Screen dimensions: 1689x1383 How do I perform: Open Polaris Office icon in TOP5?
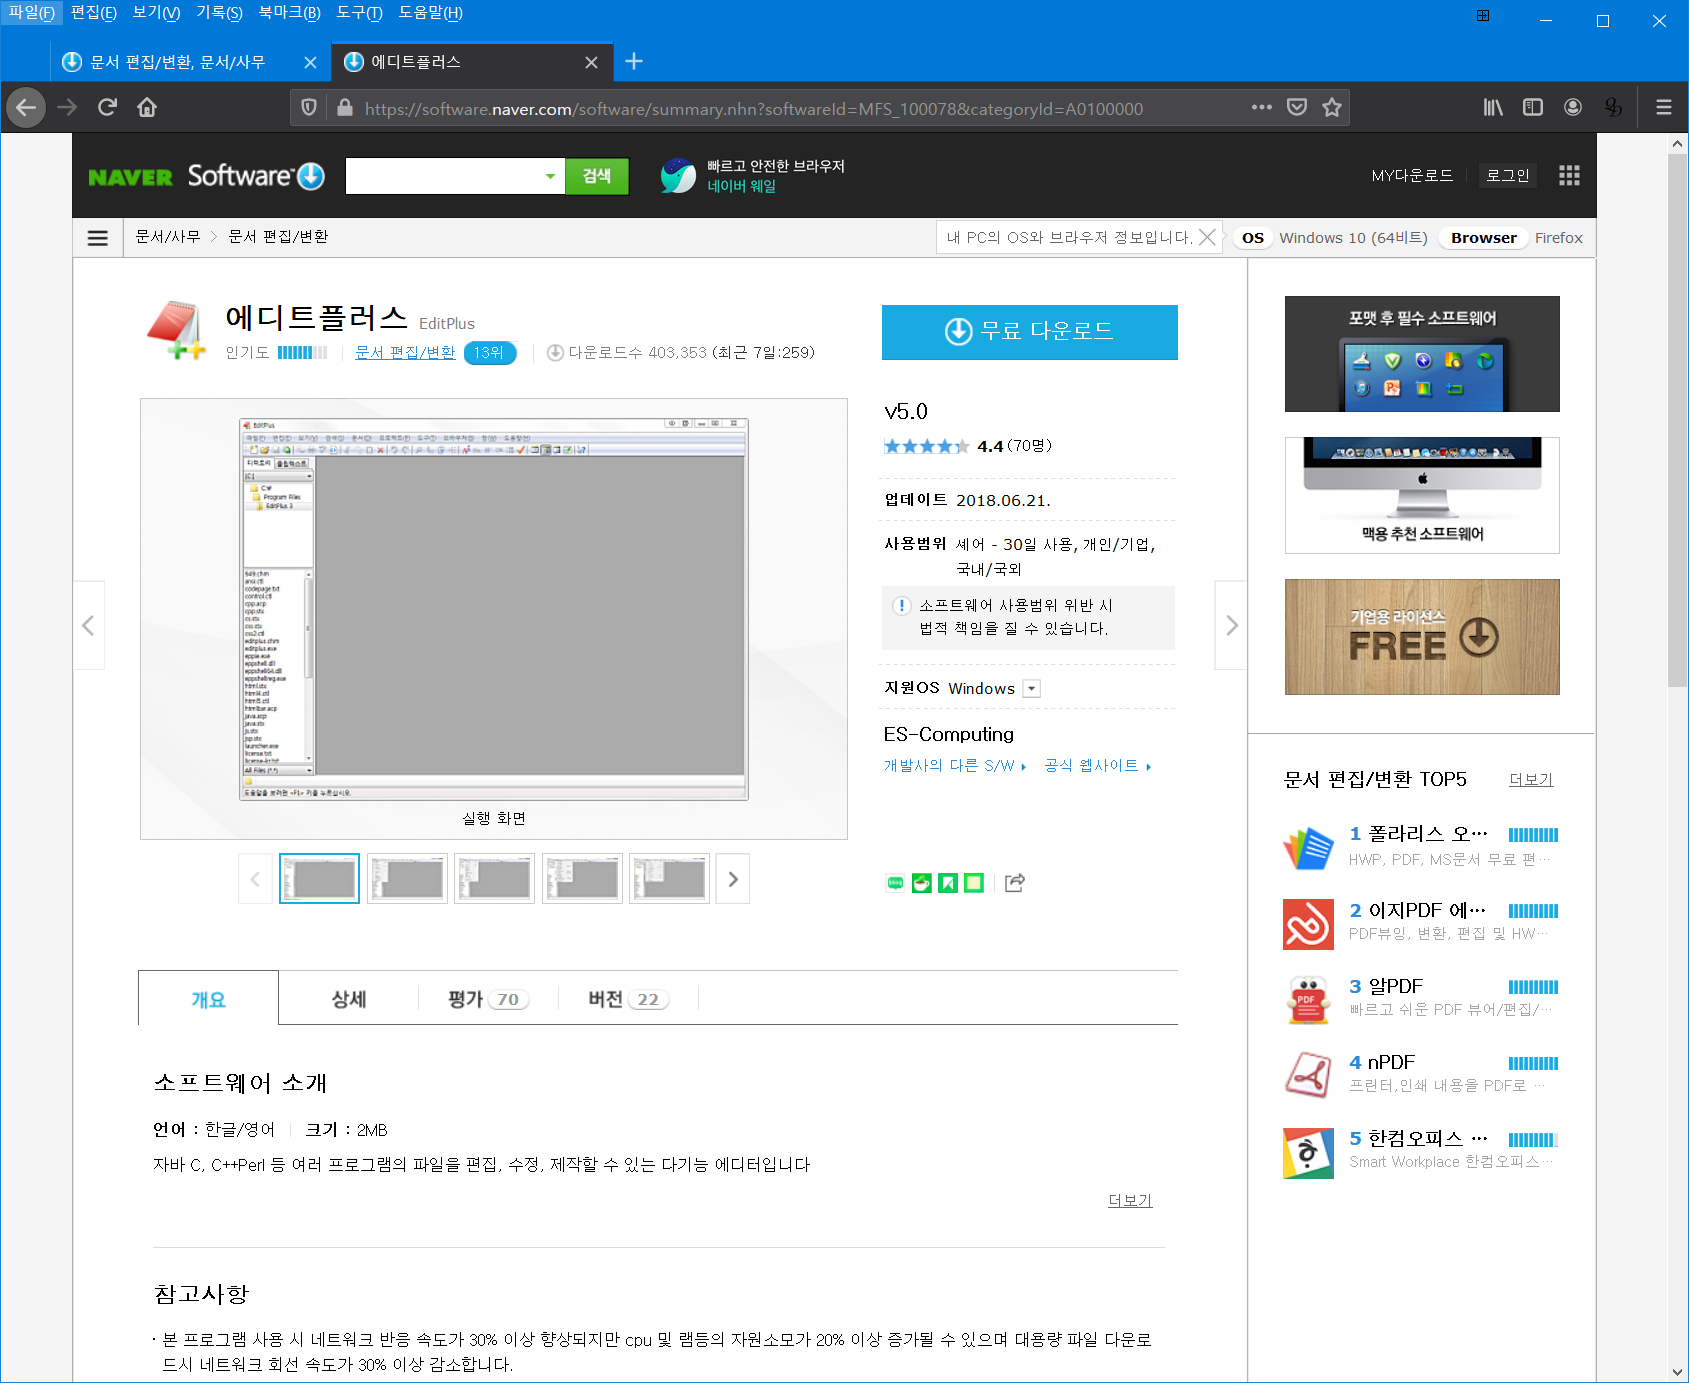click(1308, 849)
